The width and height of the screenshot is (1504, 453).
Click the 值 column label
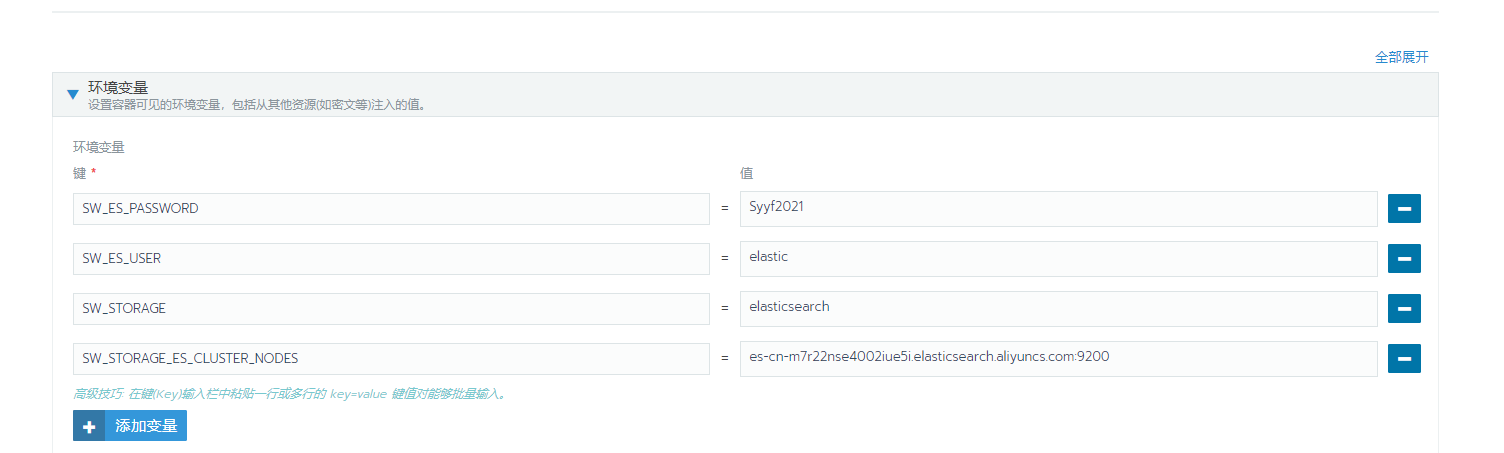pos(746,173)
